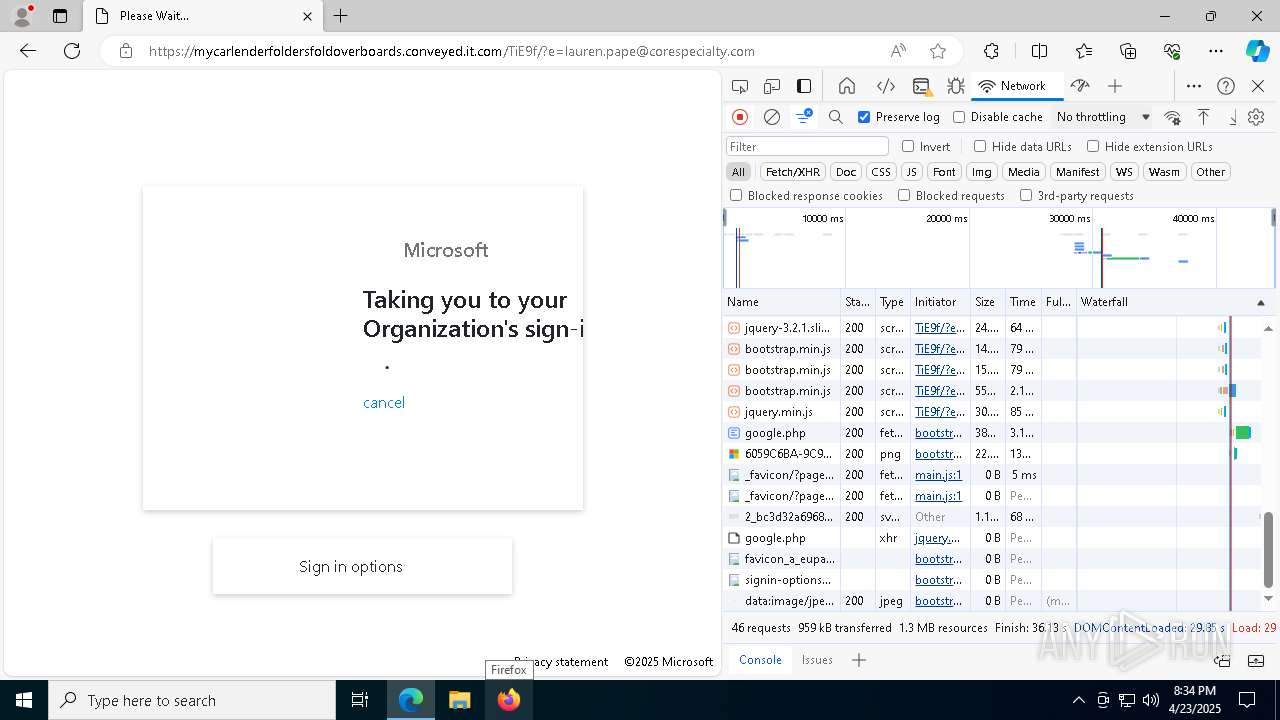
Task: Open the Sources bug icon panel
Action: coord(955,86)
